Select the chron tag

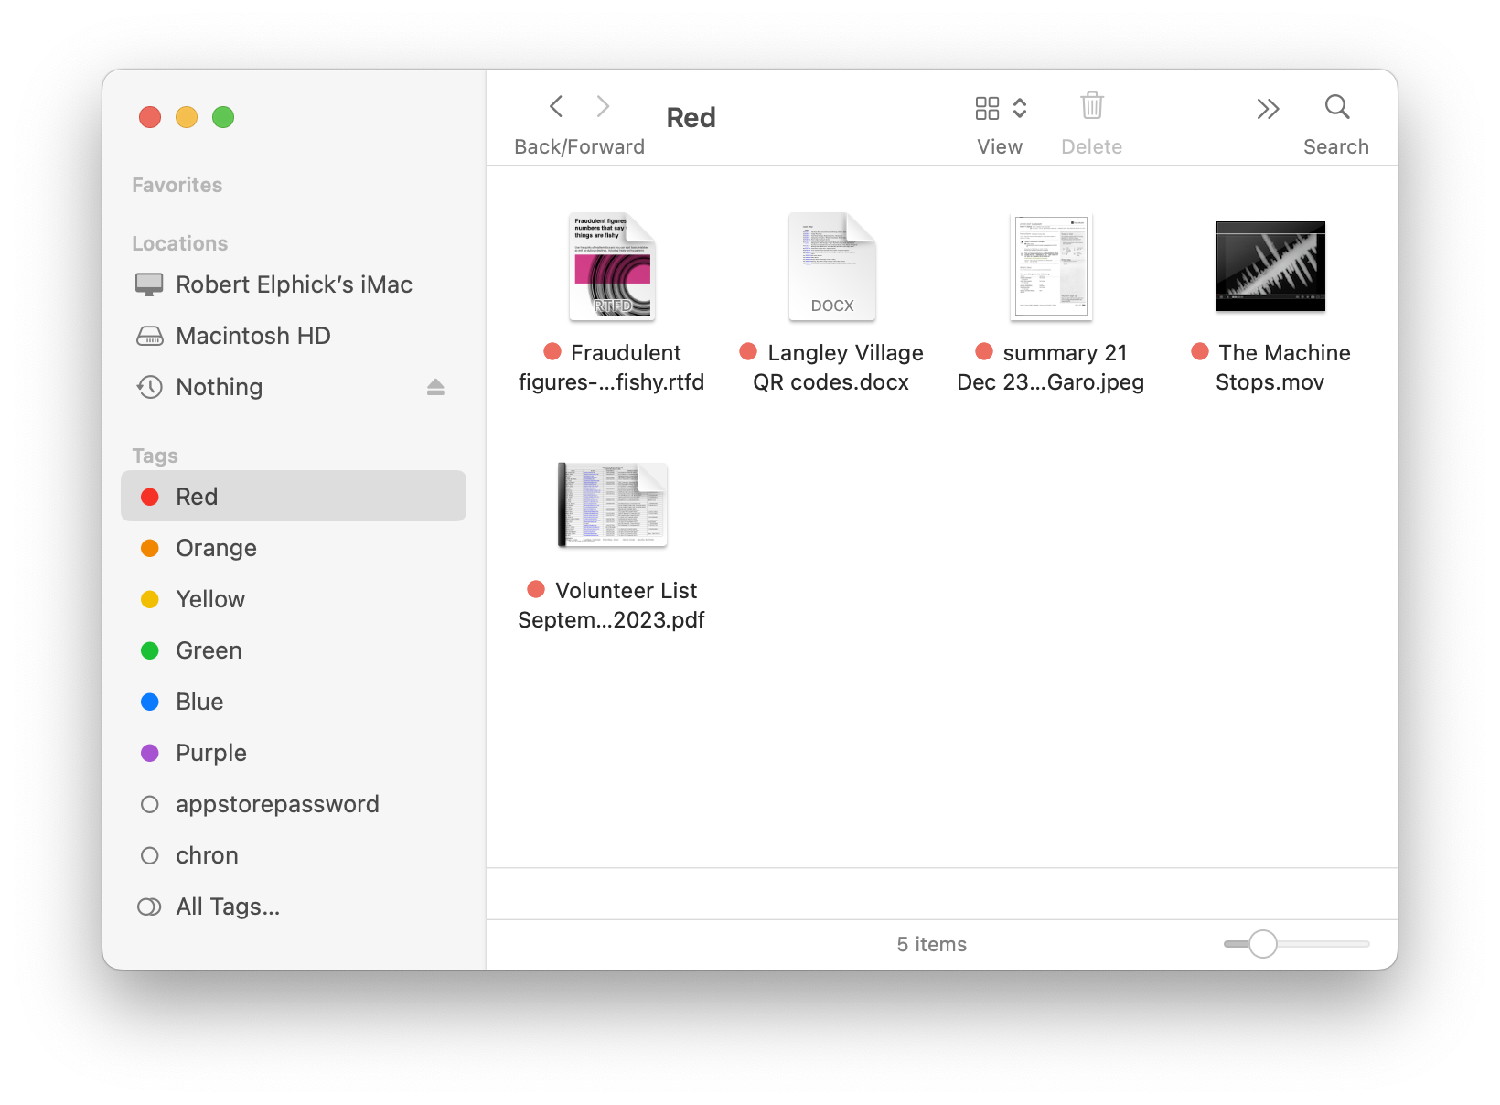pyautogui.click(x=293, y=856)
